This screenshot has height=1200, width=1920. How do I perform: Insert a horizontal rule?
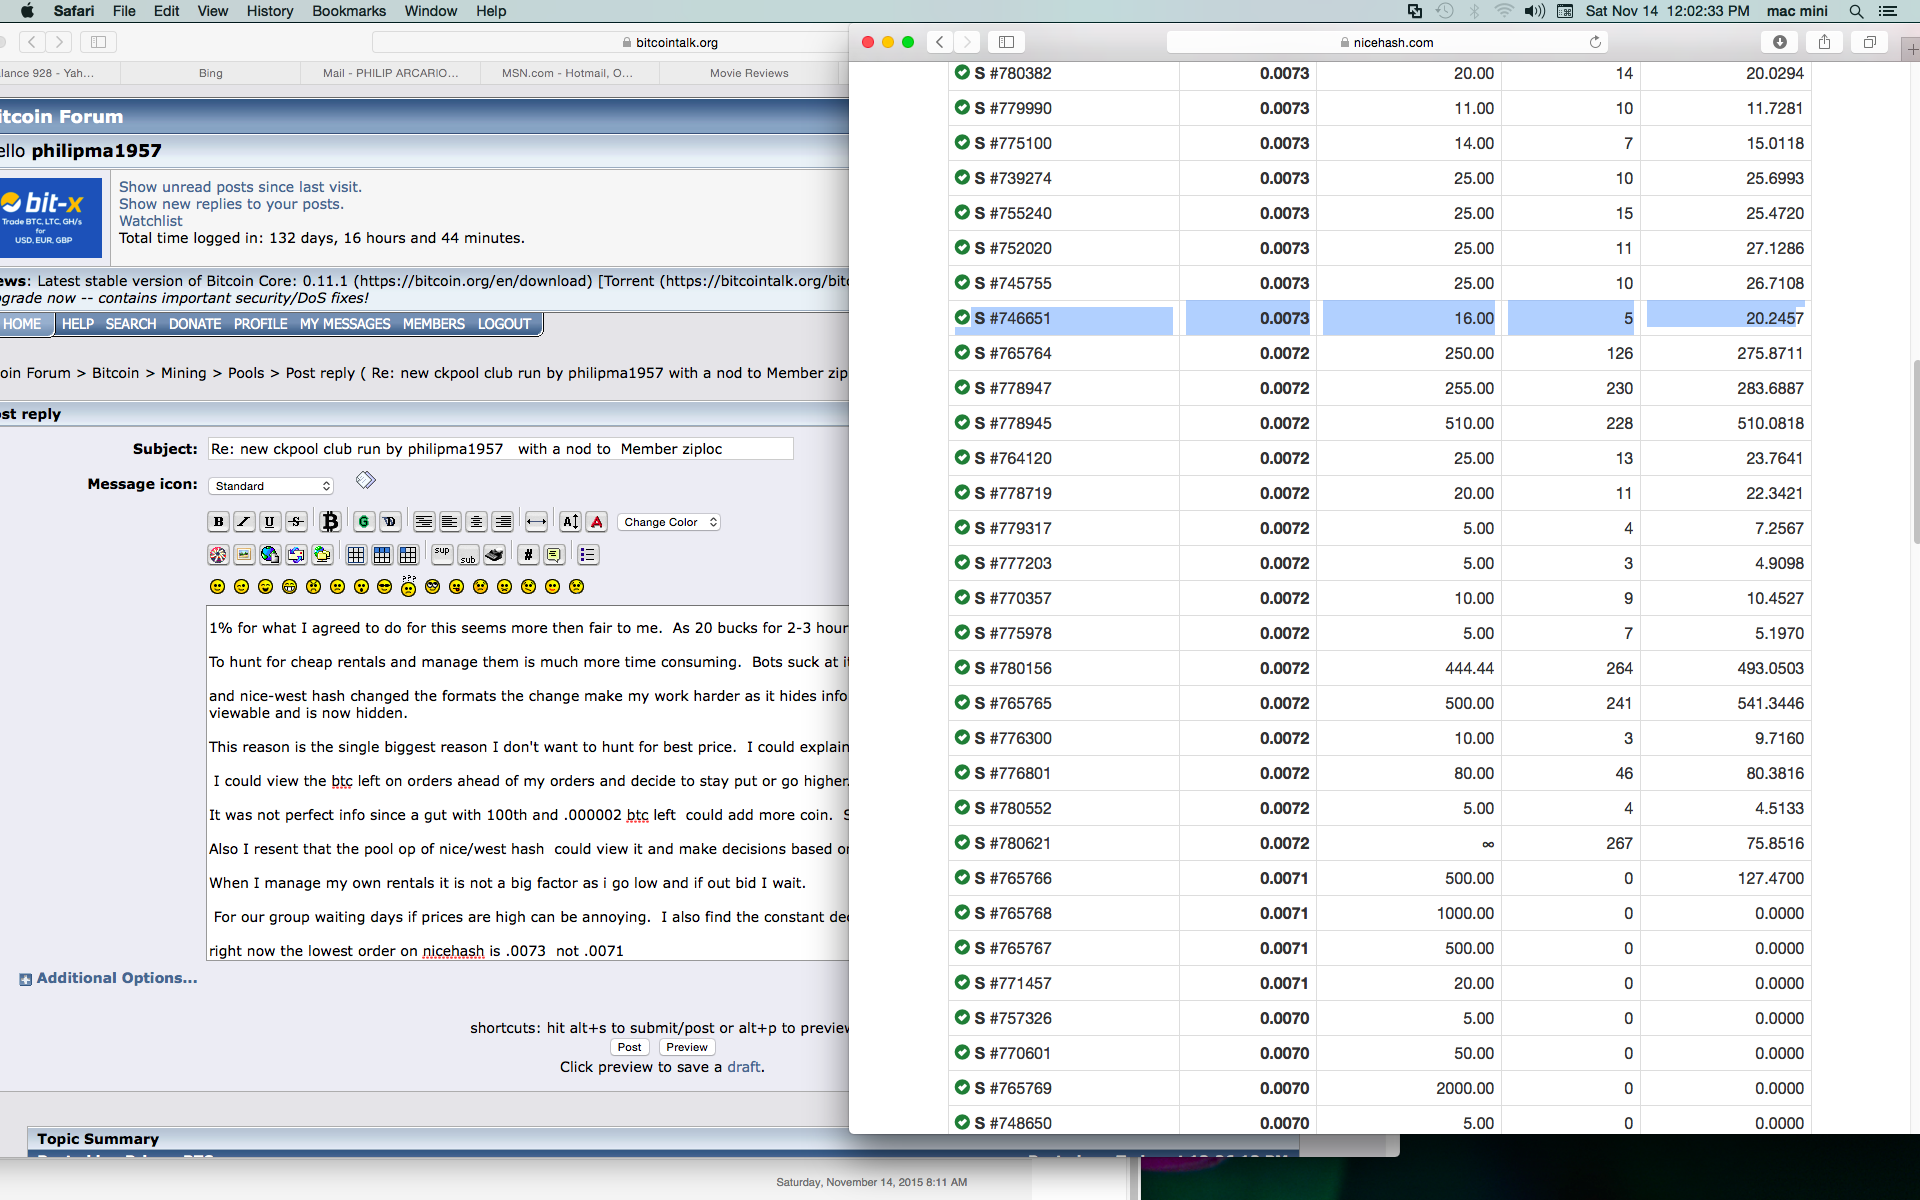pos(536,522)
